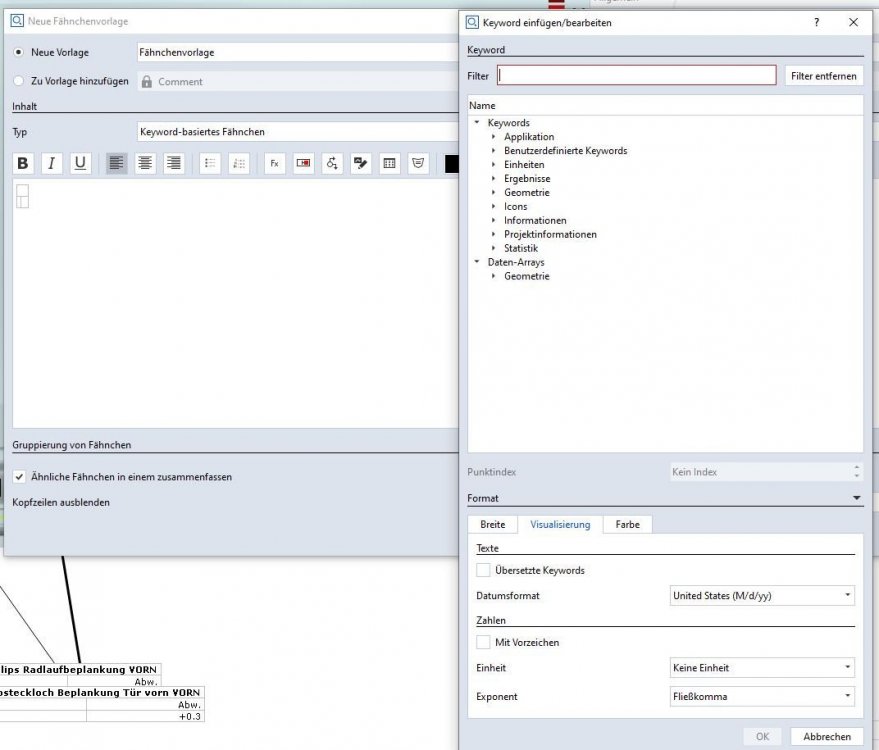Open the Datumsformat dropdown
879x750 pixels.
click(762, 596)
